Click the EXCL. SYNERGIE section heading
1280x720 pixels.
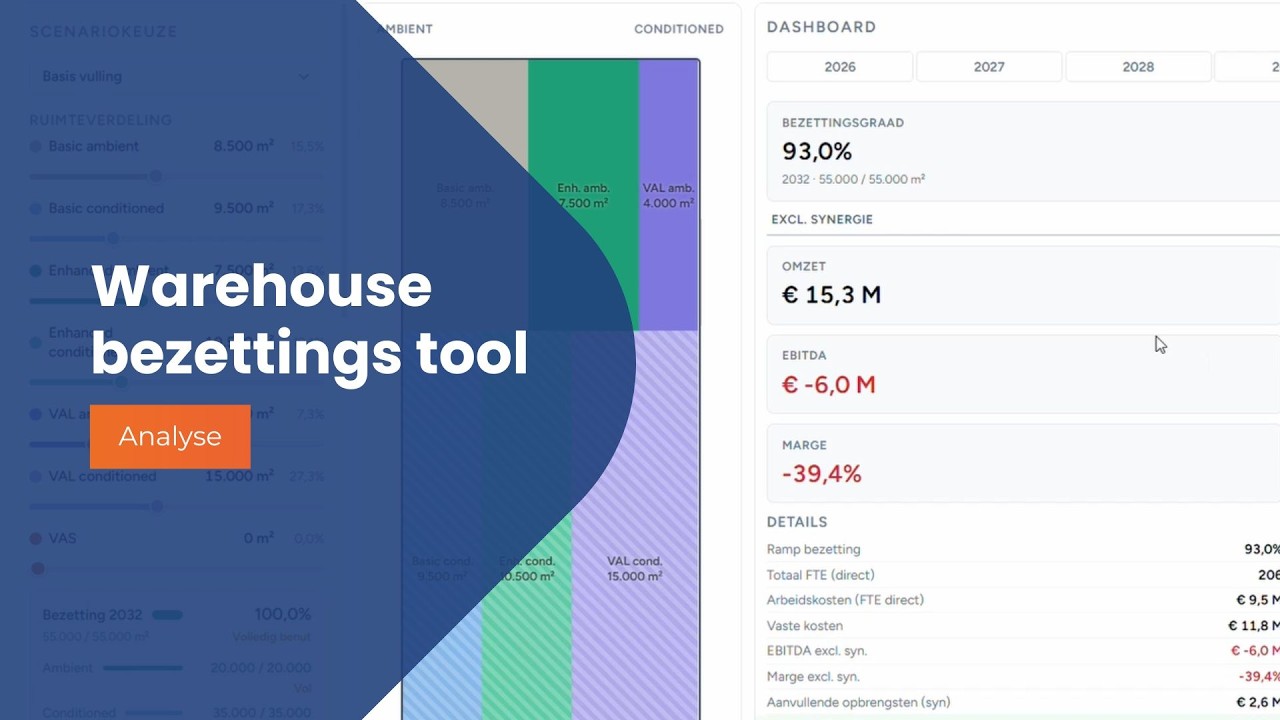tap(822, 219)
